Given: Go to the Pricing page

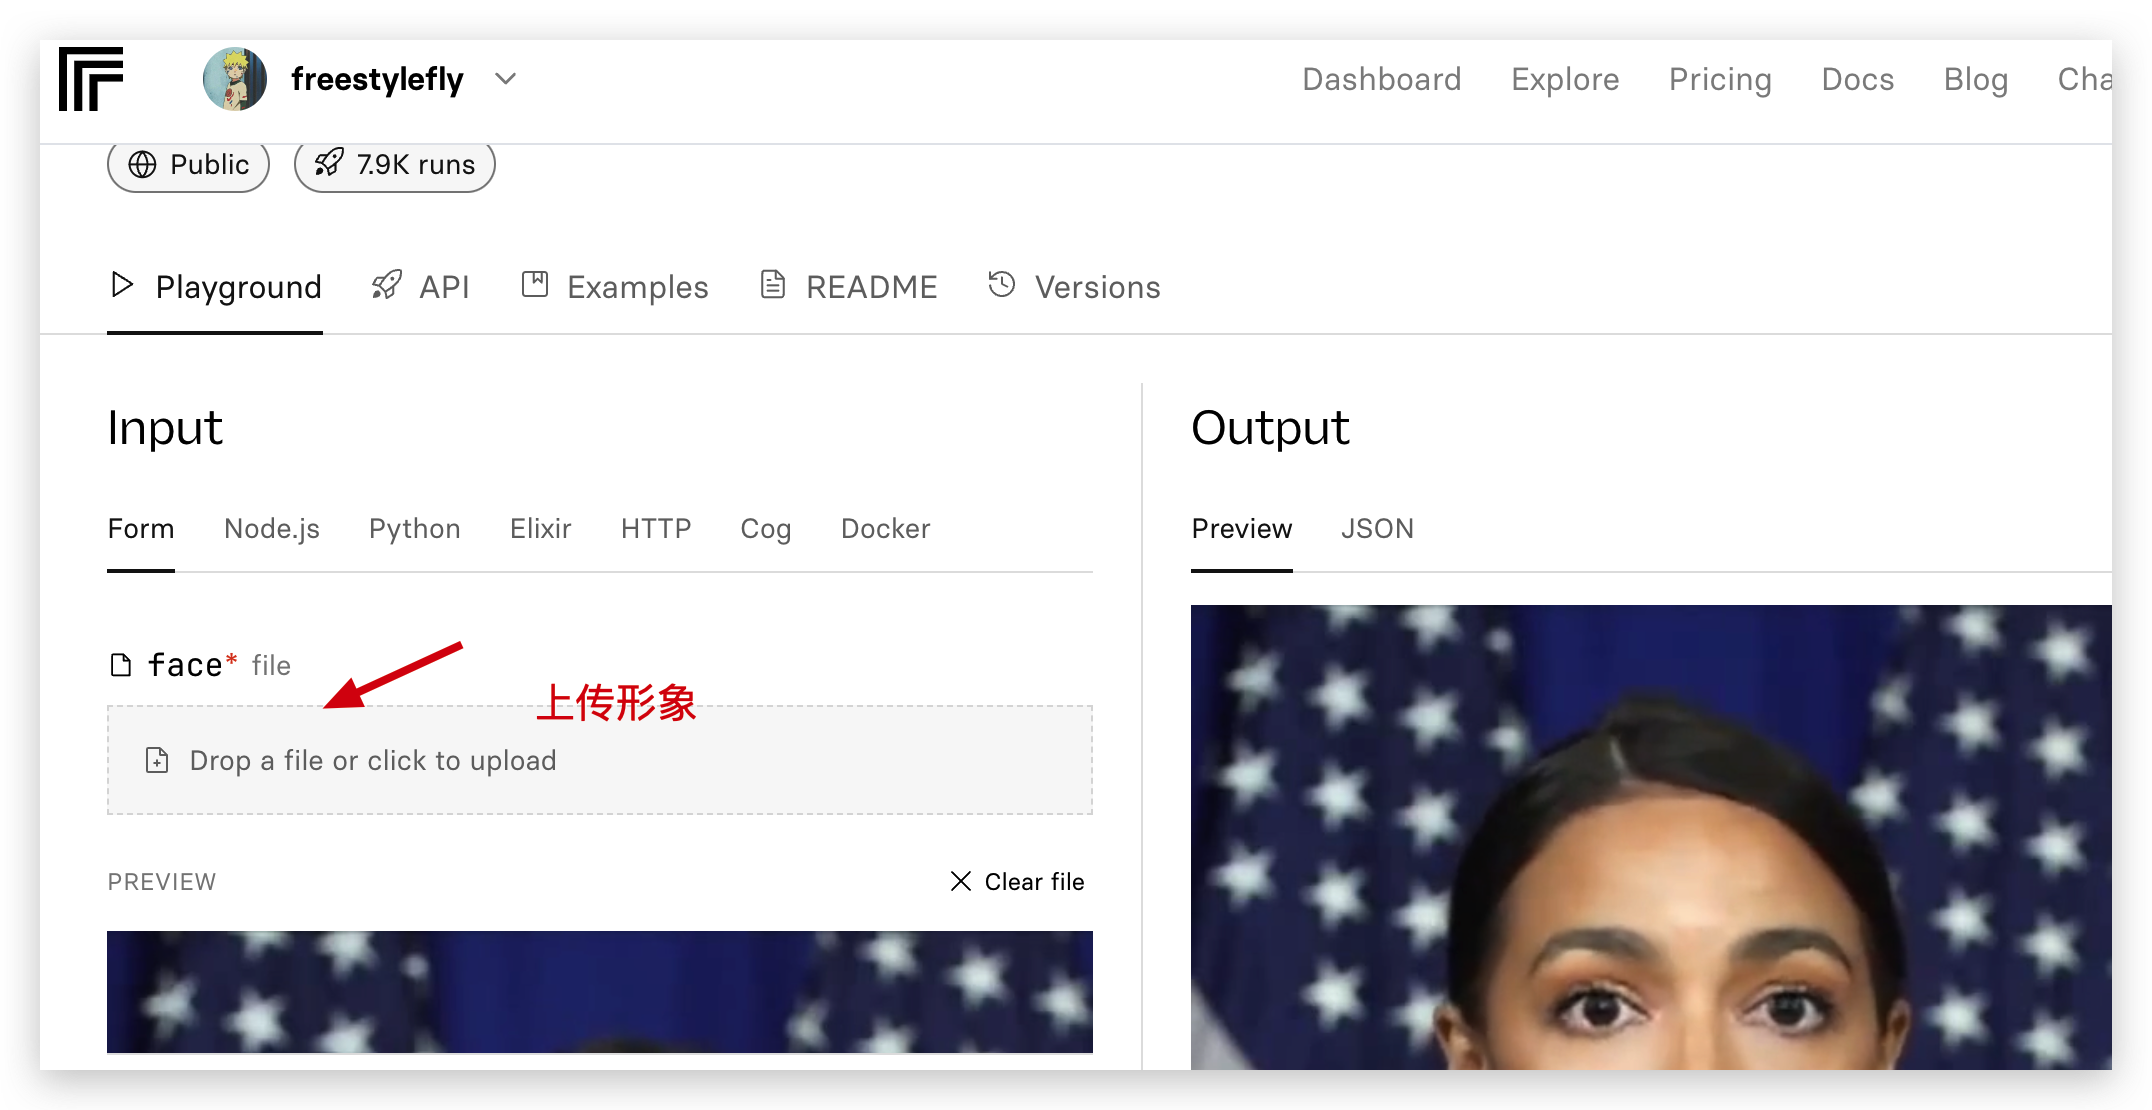Looking at the screenshot, I should click(1720, 79).
